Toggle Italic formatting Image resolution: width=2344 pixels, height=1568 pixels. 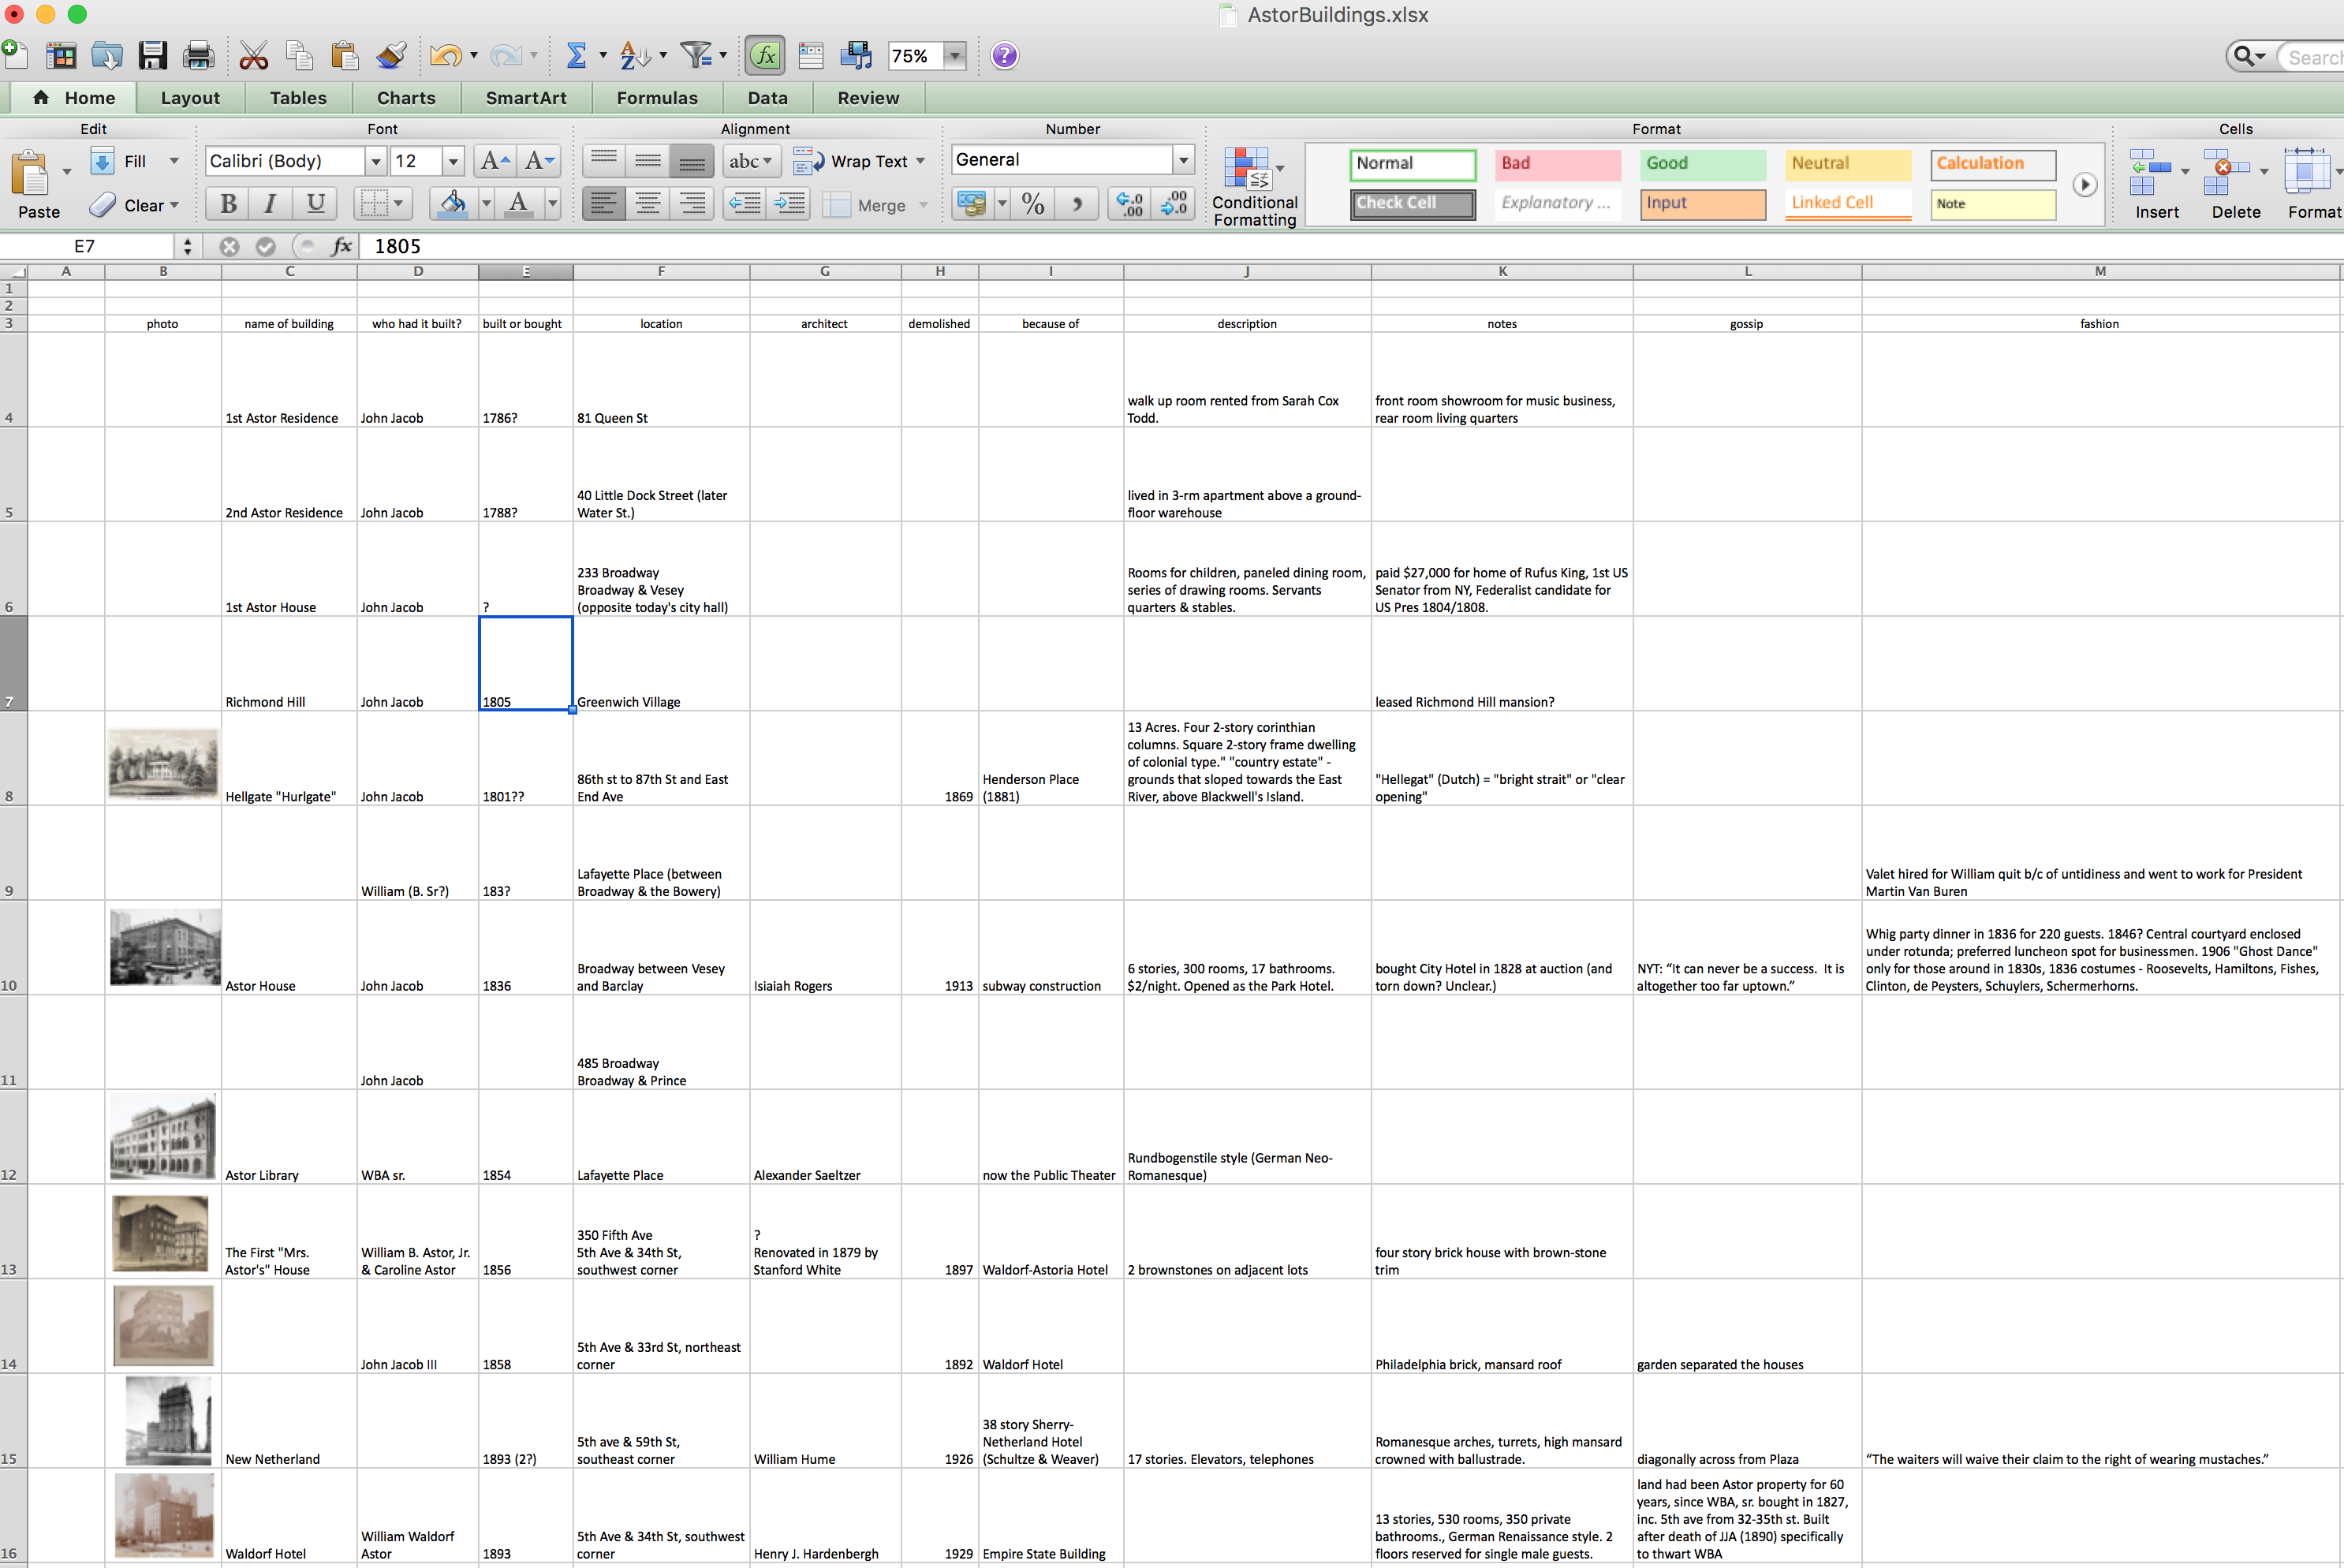(x=270, y=204)
